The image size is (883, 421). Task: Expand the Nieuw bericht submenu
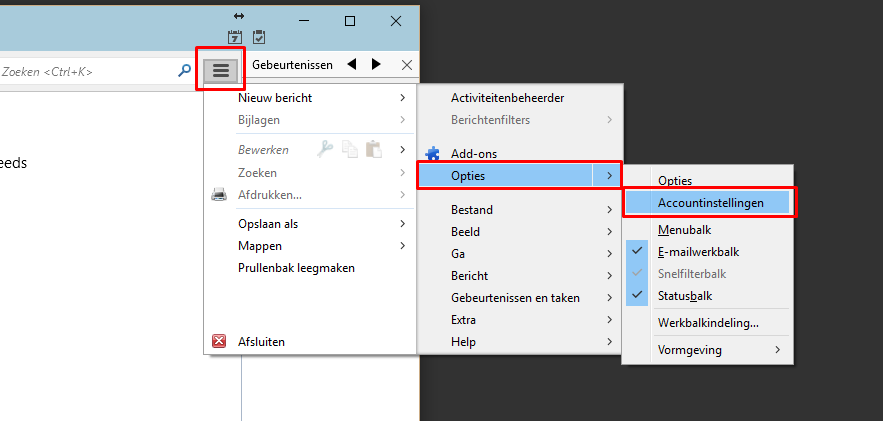tap(310, 98)
